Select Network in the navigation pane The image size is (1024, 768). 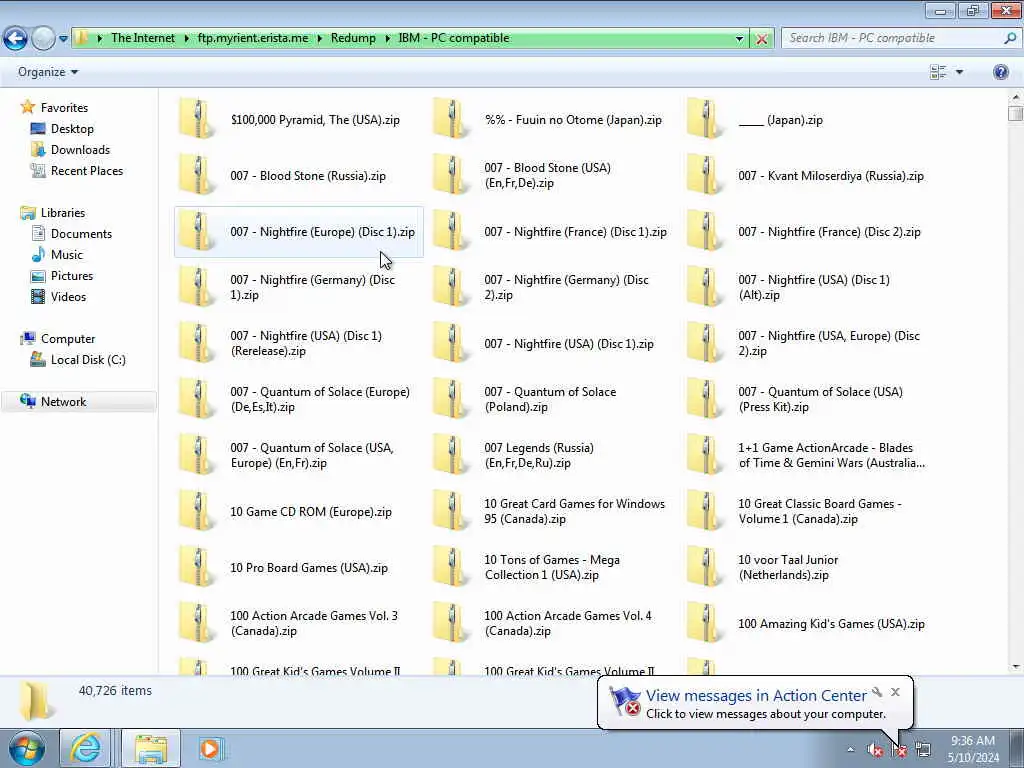point(63,402)
